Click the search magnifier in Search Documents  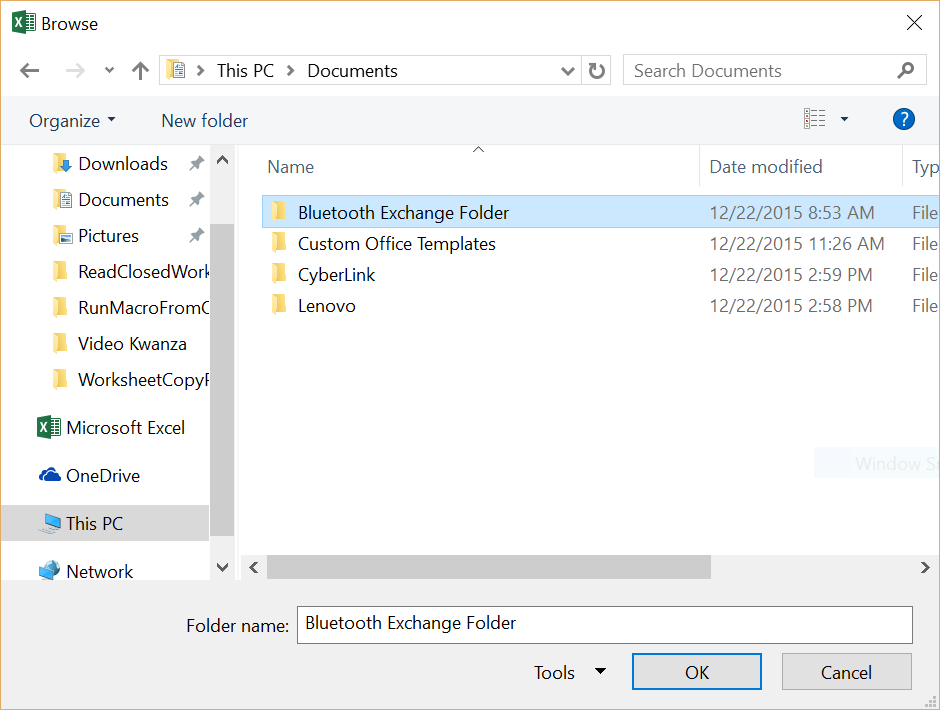pos(905,70)
